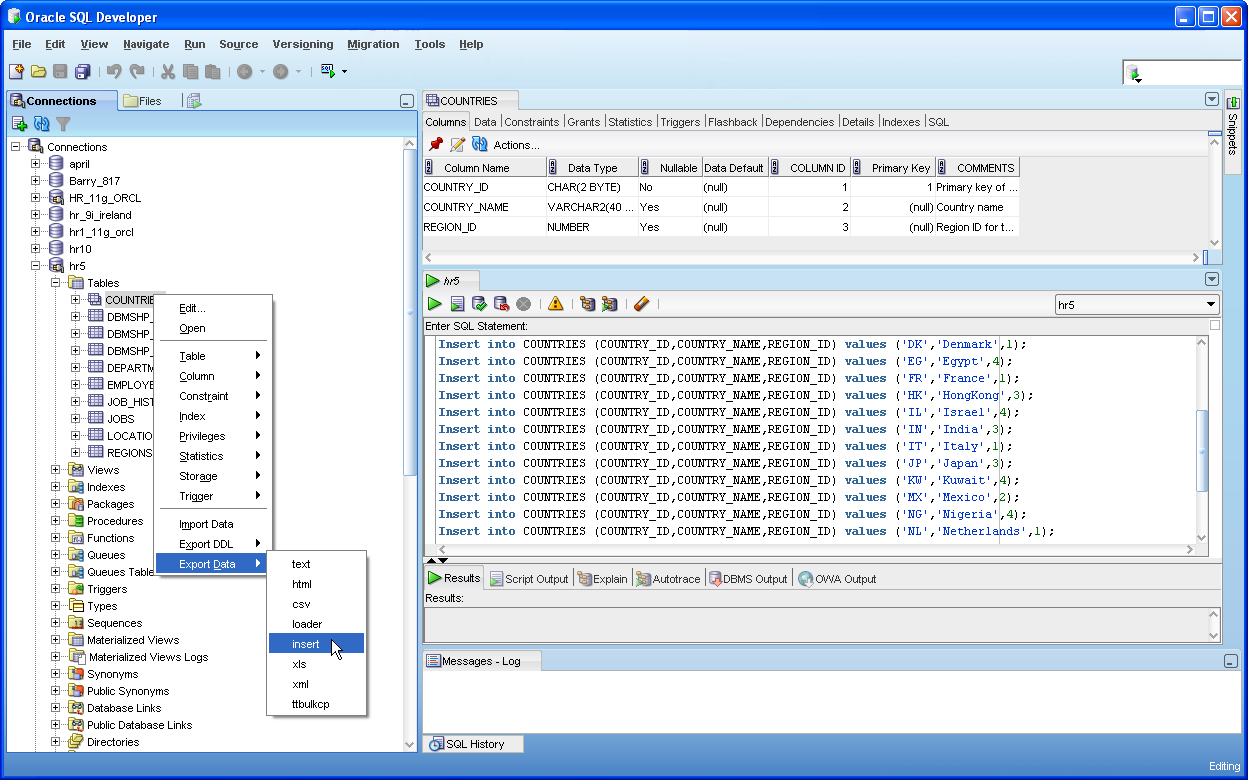Apply a filter in the Connections panel
The image size is (1248, 780).
coord(63,124)
